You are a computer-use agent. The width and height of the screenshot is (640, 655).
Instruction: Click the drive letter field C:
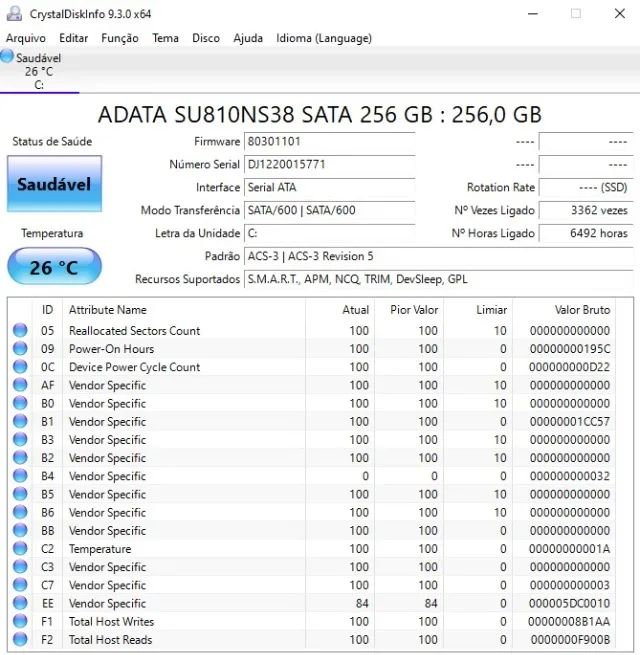point(330,233)
